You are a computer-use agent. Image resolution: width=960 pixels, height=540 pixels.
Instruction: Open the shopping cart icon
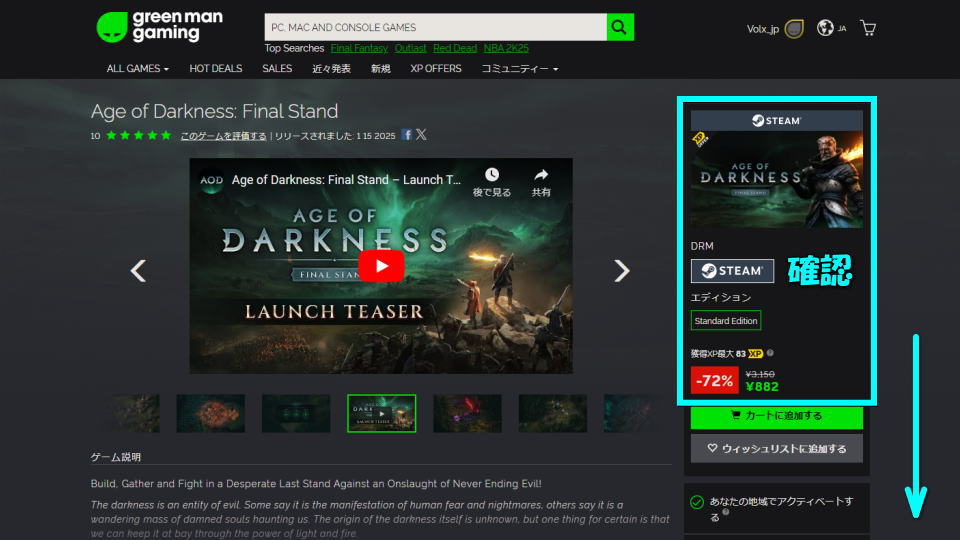click(x=868, y=28)
